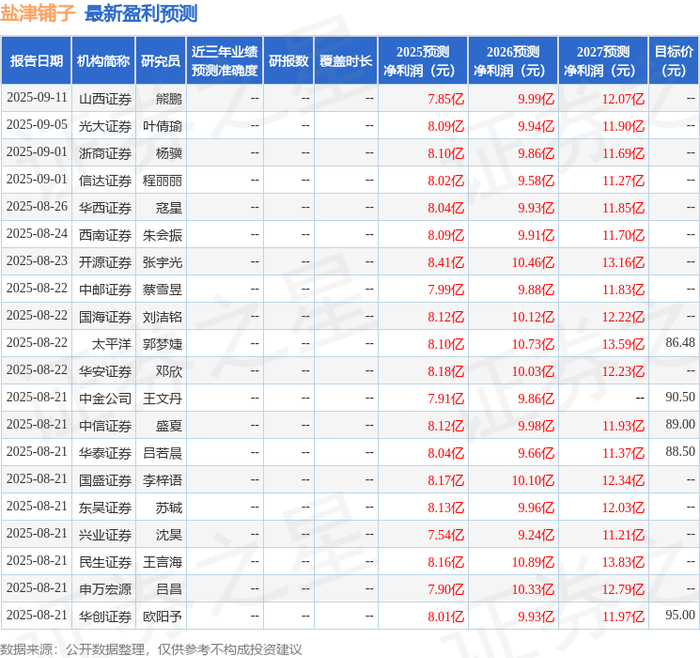Click 2025 forecast value 7.54亿

pyautogui.click(x=446, y=535)
